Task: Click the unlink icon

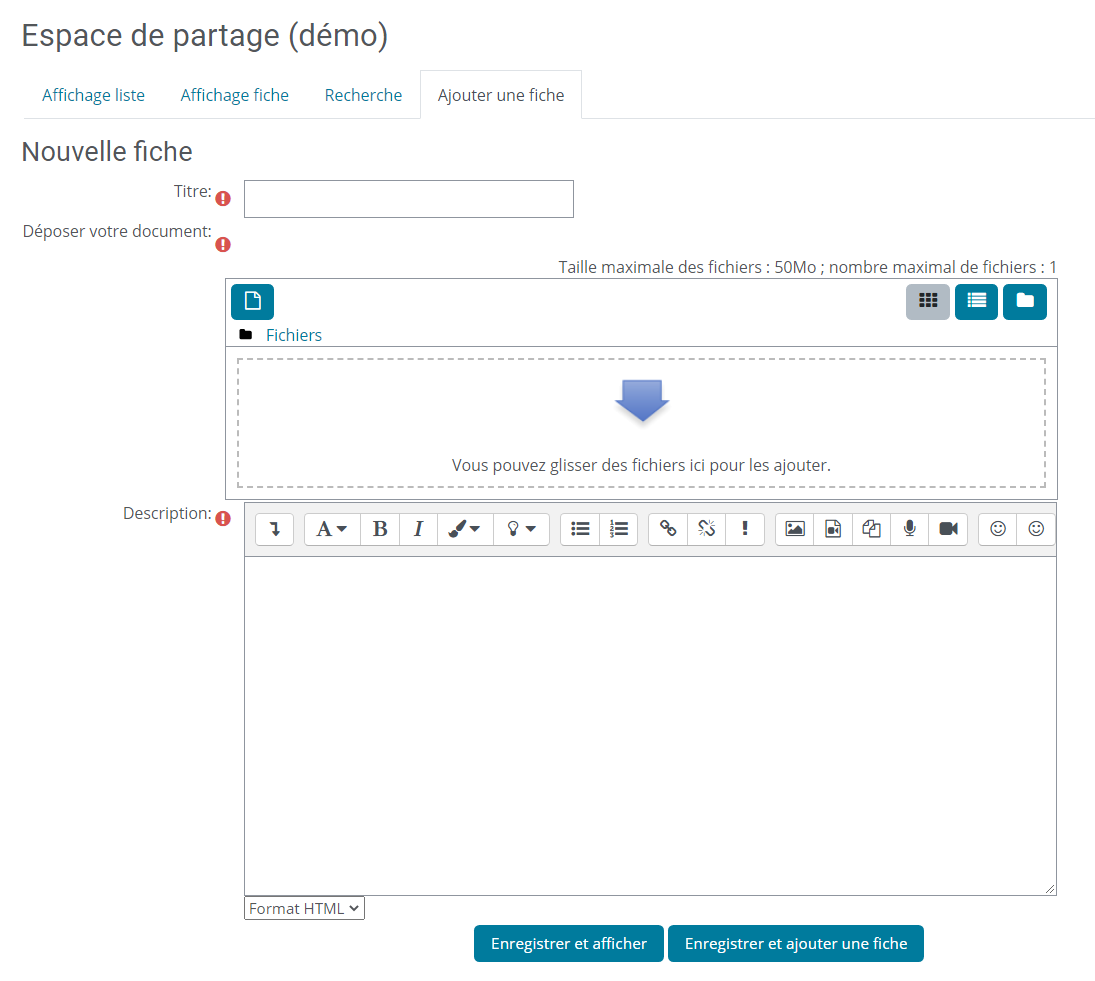Action: tap(706, 529)
